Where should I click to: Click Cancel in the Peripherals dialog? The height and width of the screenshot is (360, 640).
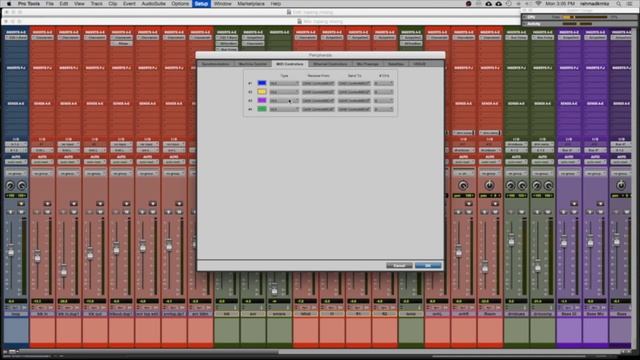(399, 266)
